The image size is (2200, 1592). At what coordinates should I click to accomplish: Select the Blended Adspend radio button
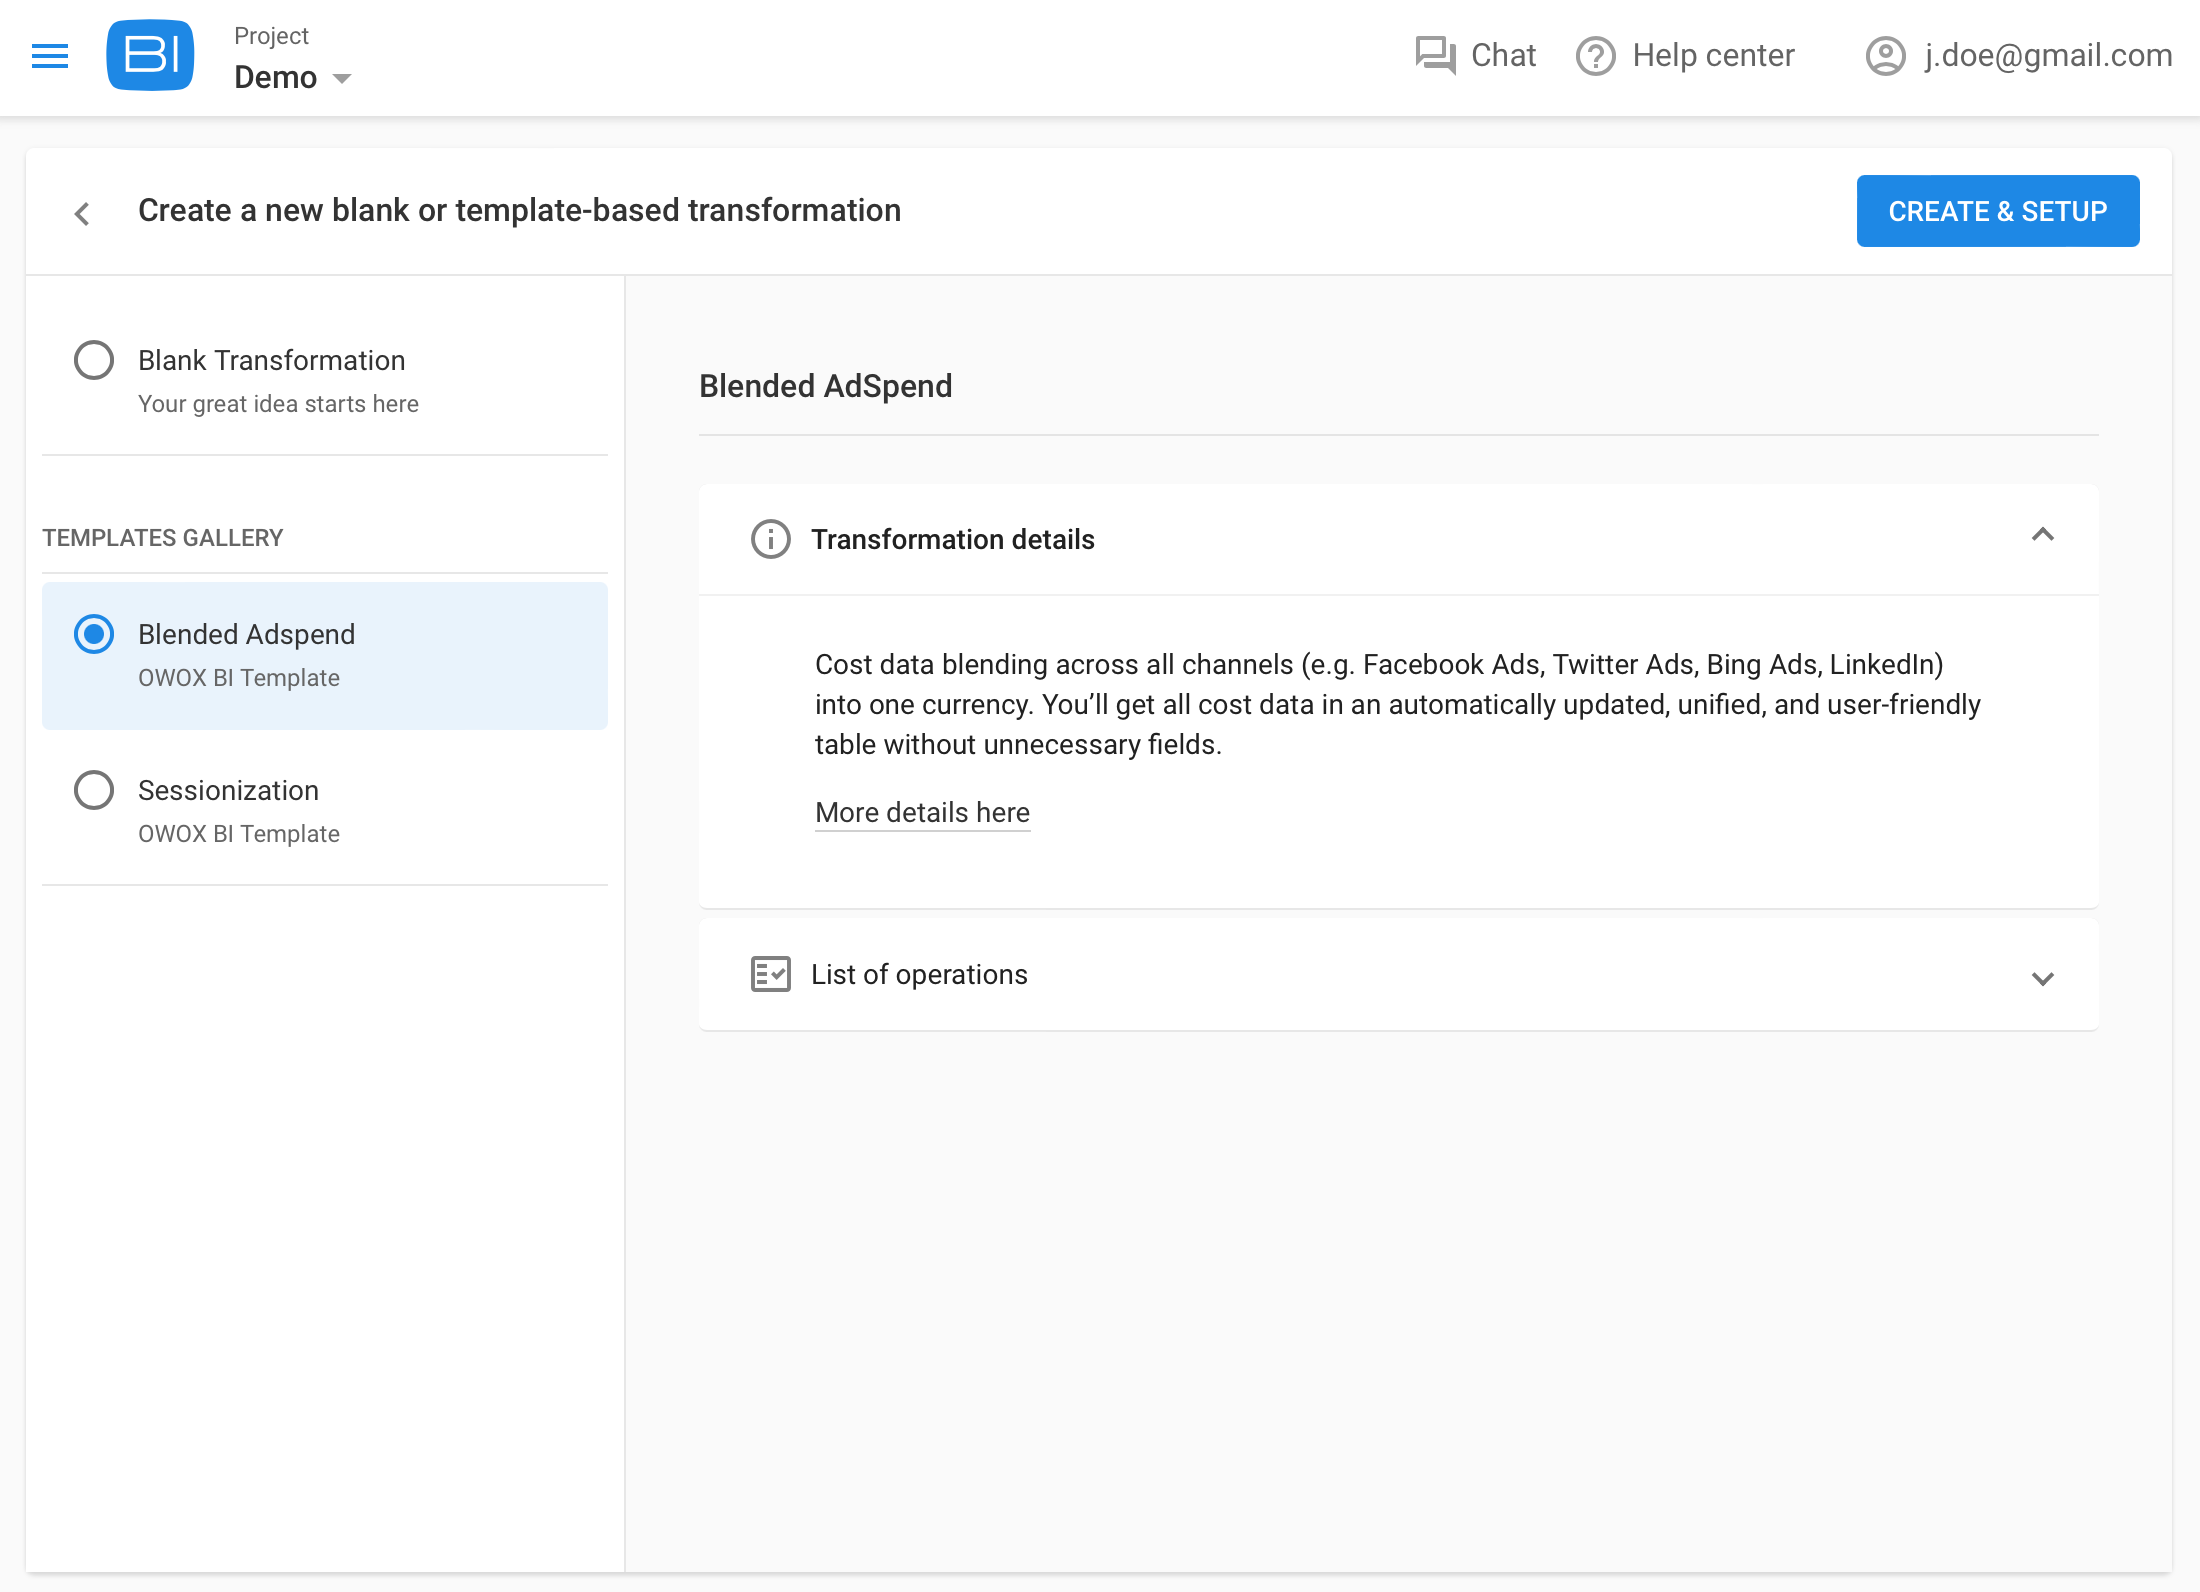pos(94,634)
